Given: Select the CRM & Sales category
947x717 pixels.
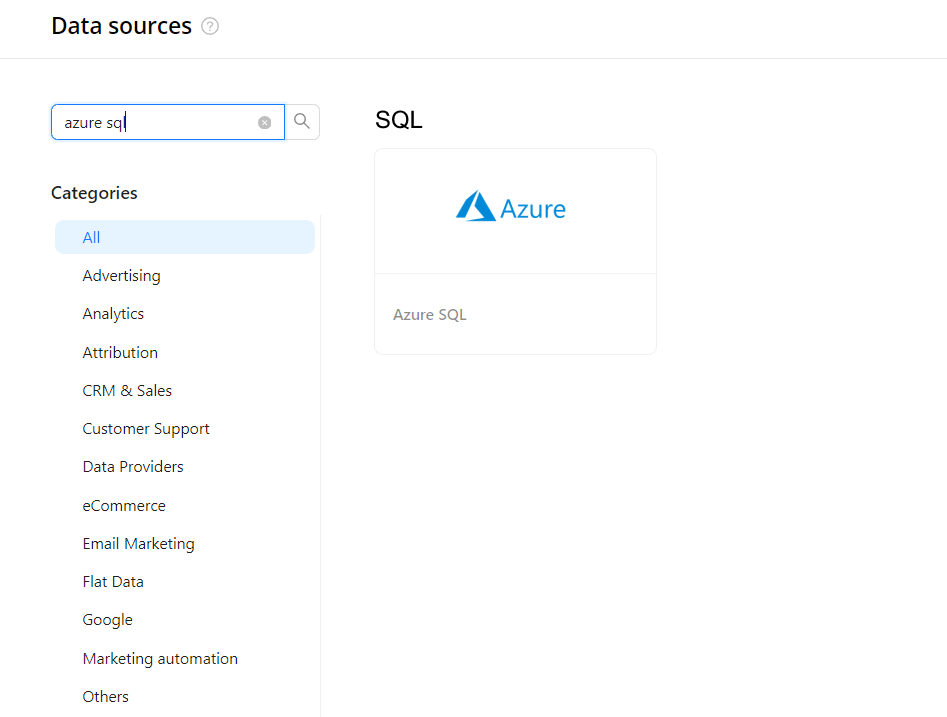Looking at the screenshot, I should point(127,391).
